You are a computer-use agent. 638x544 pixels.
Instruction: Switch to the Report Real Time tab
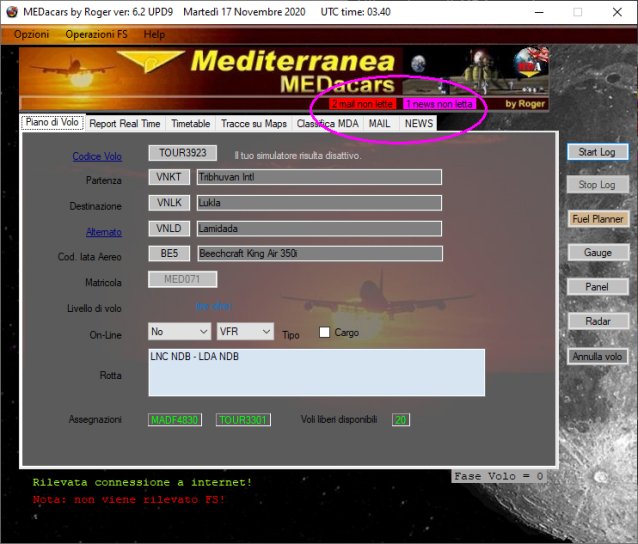tap(125, 123)
